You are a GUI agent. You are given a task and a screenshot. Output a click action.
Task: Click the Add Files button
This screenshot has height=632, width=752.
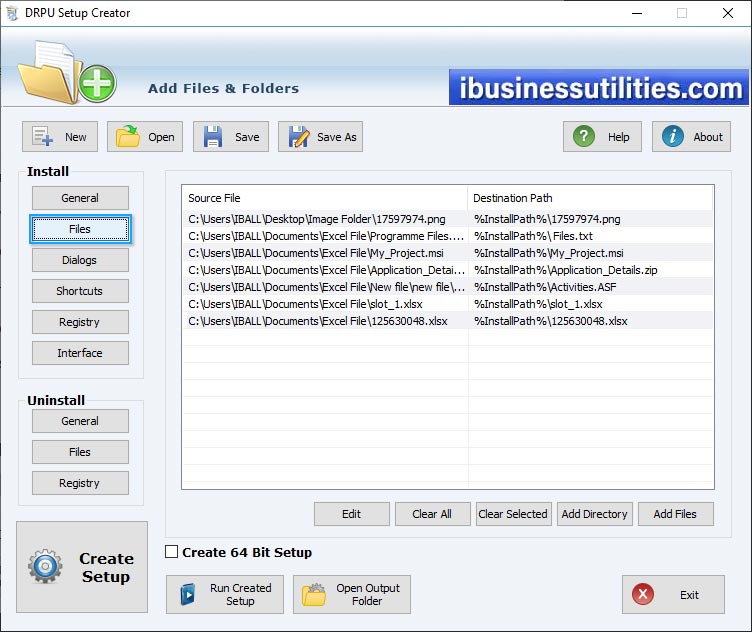coord(675,514)
